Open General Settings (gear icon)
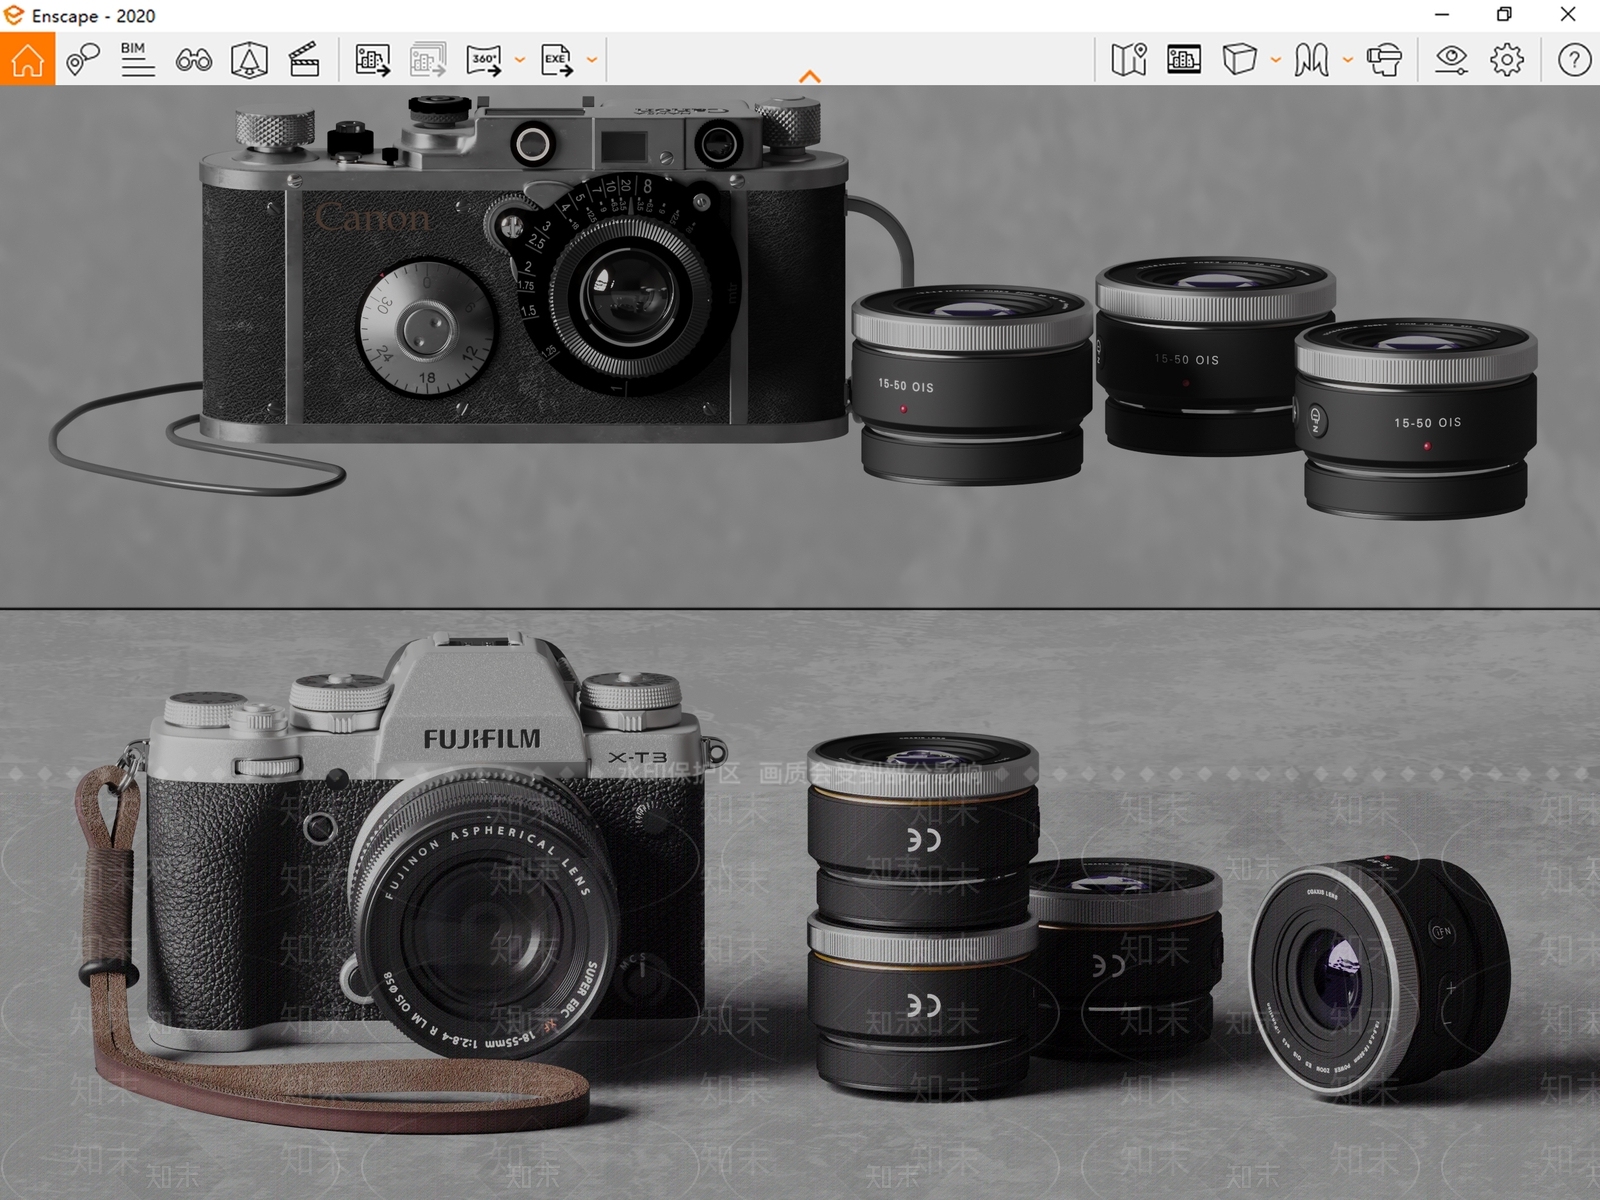1600x1200 pixels. coord(1507,59)
